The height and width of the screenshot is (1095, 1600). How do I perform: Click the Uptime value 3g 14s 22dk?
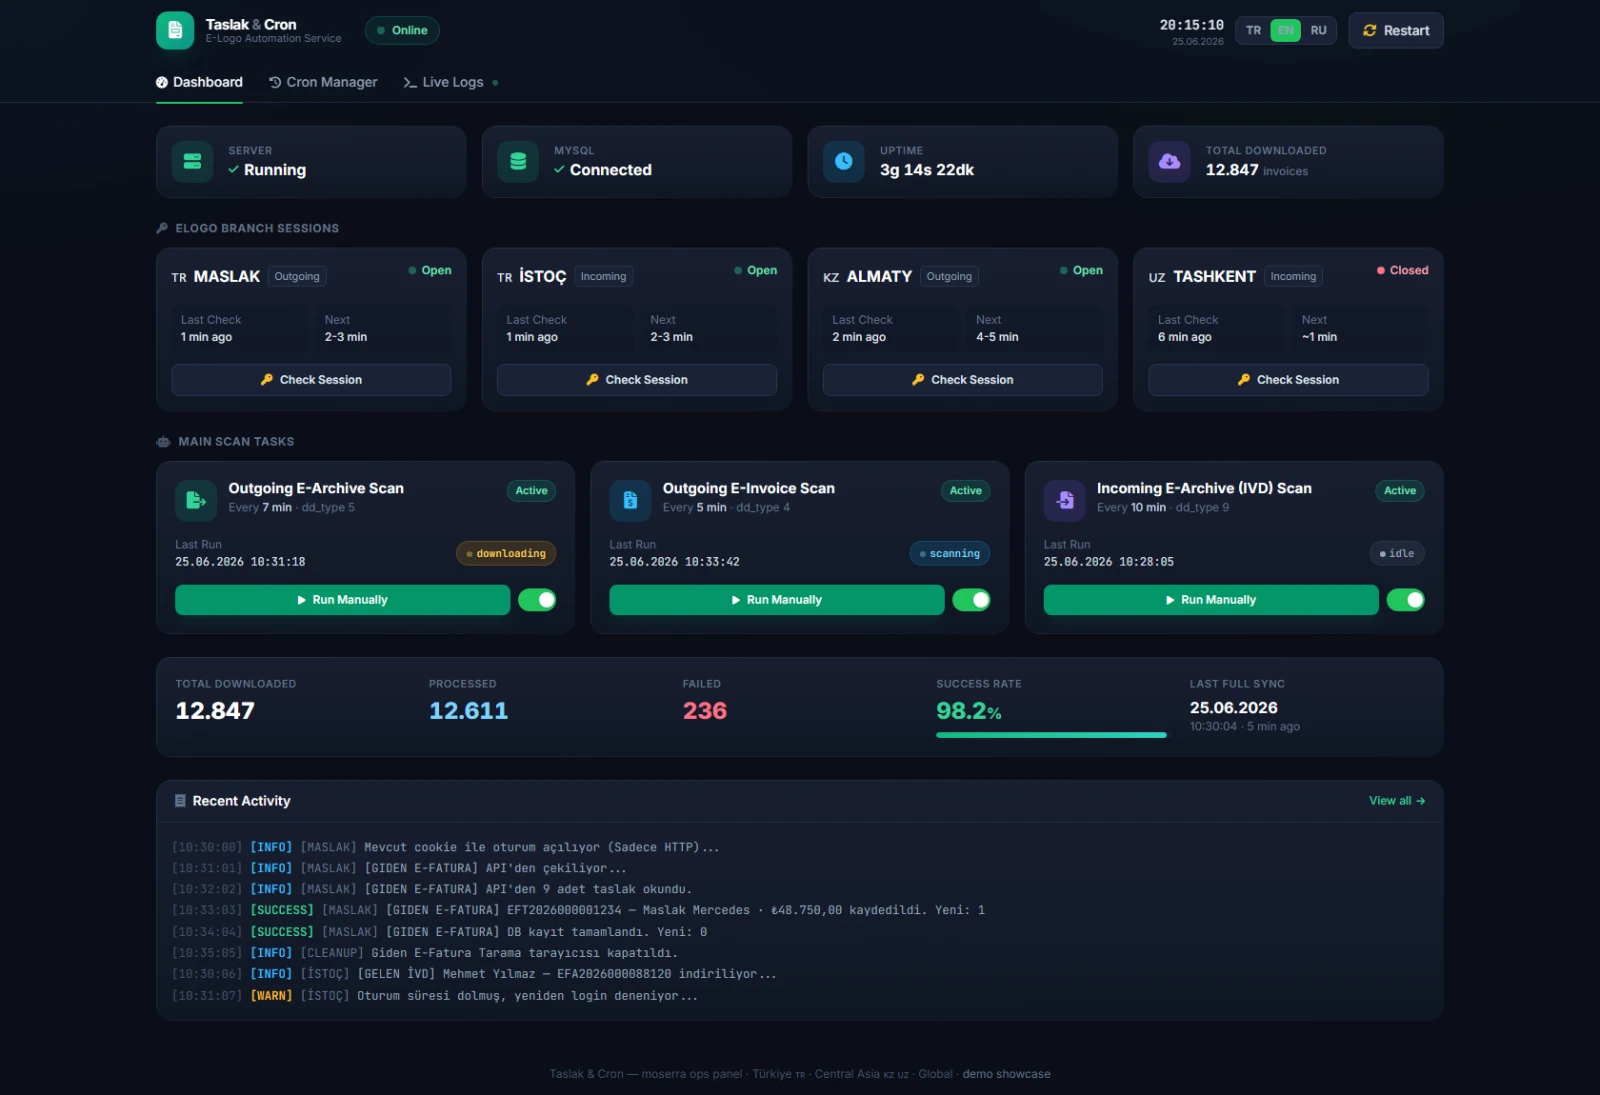click(926, 170)
